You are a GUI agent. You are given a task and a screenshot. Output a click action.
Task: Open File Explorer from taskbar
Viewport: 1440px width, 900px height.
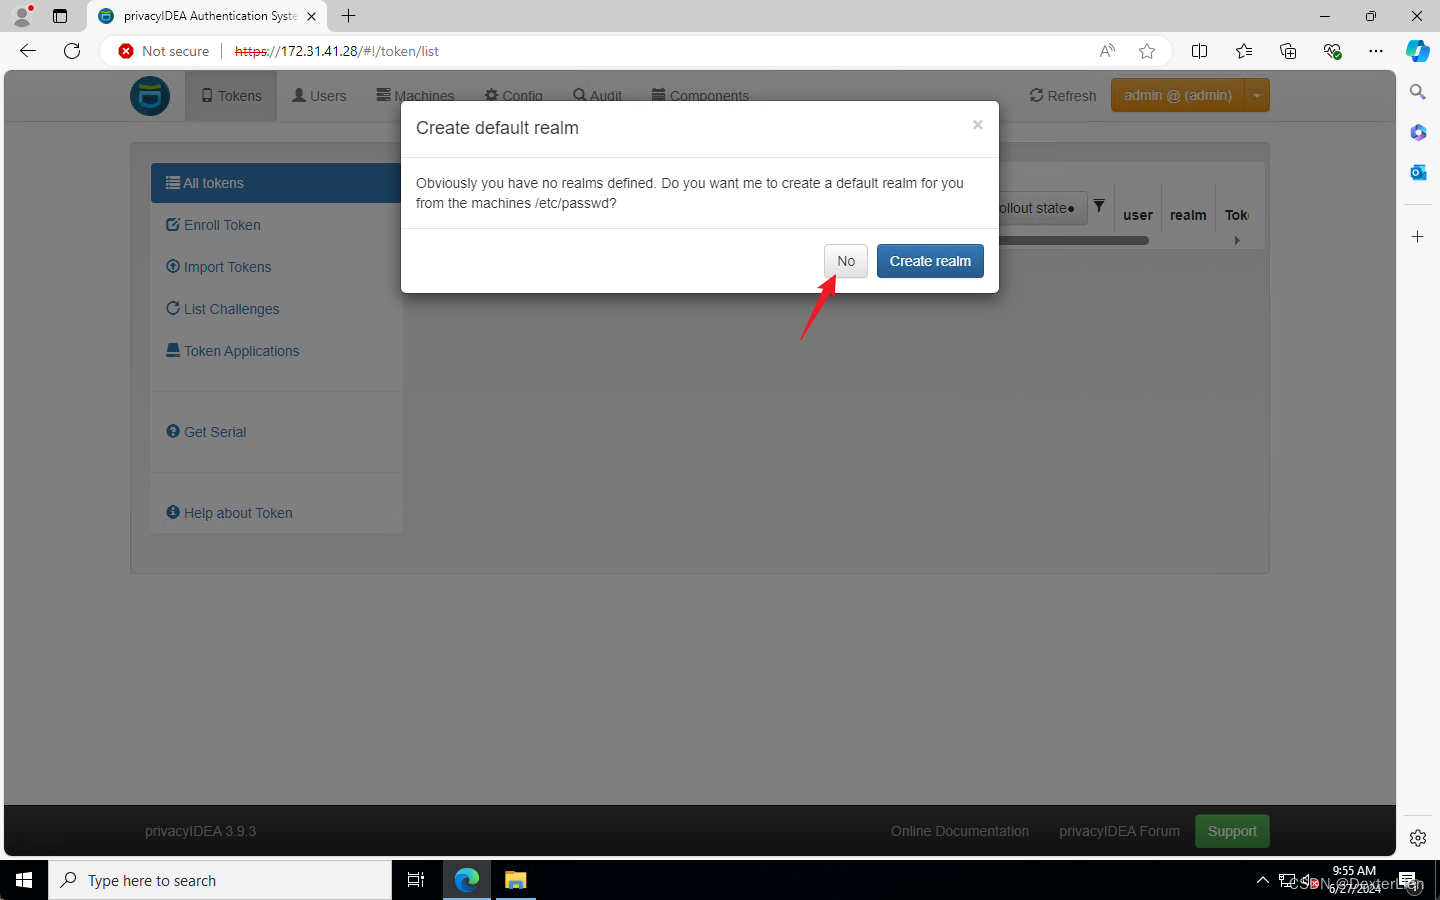(x=516, y=880)
